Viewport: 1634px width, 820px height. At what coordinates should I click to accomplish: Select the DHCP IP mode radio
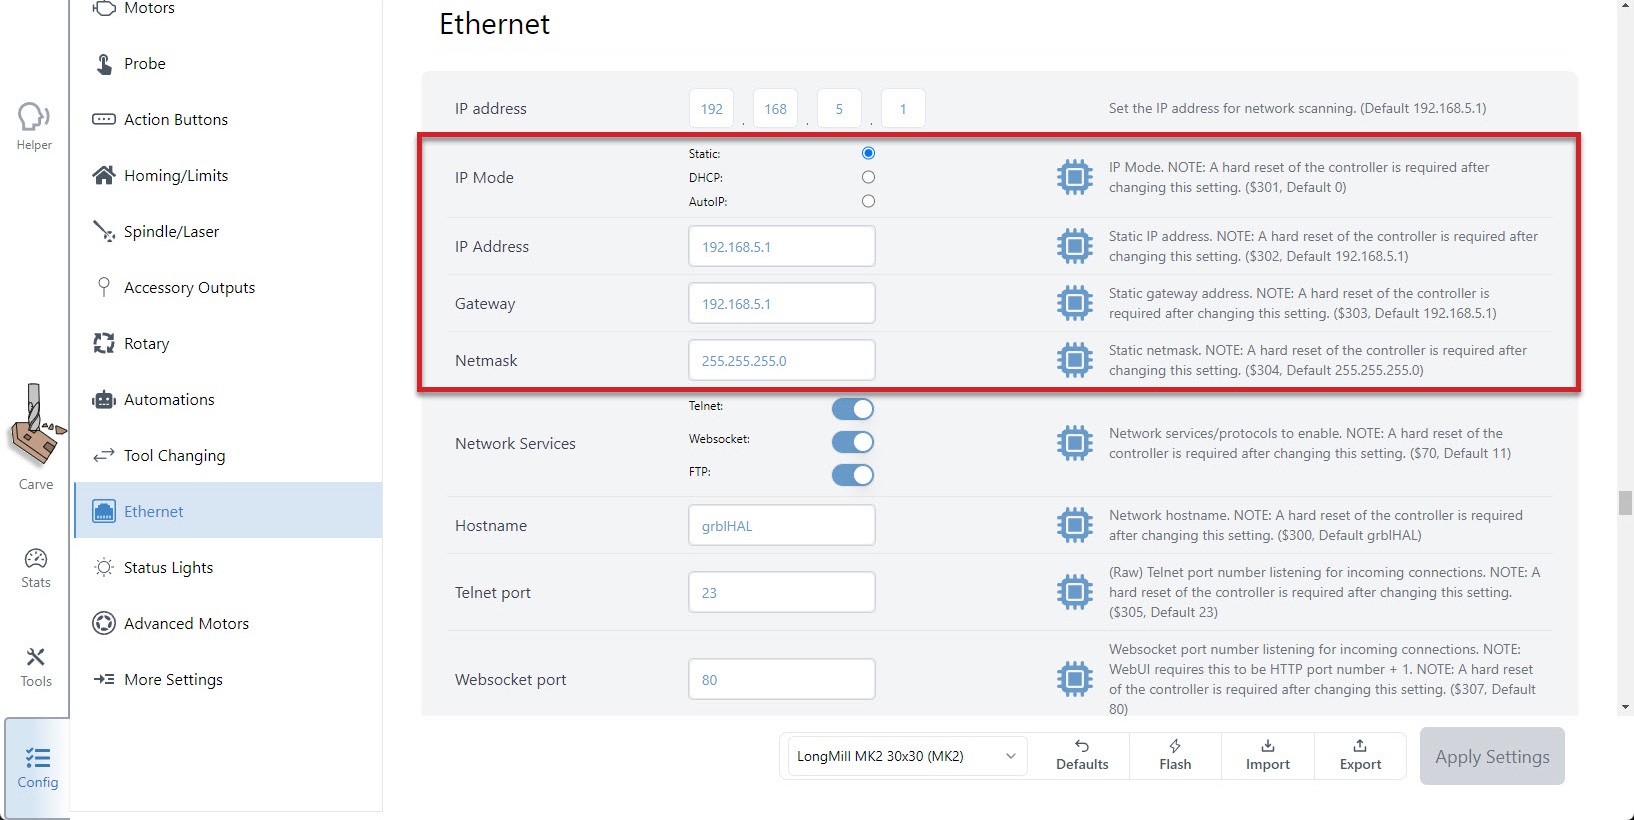click(x=868, y=177)
